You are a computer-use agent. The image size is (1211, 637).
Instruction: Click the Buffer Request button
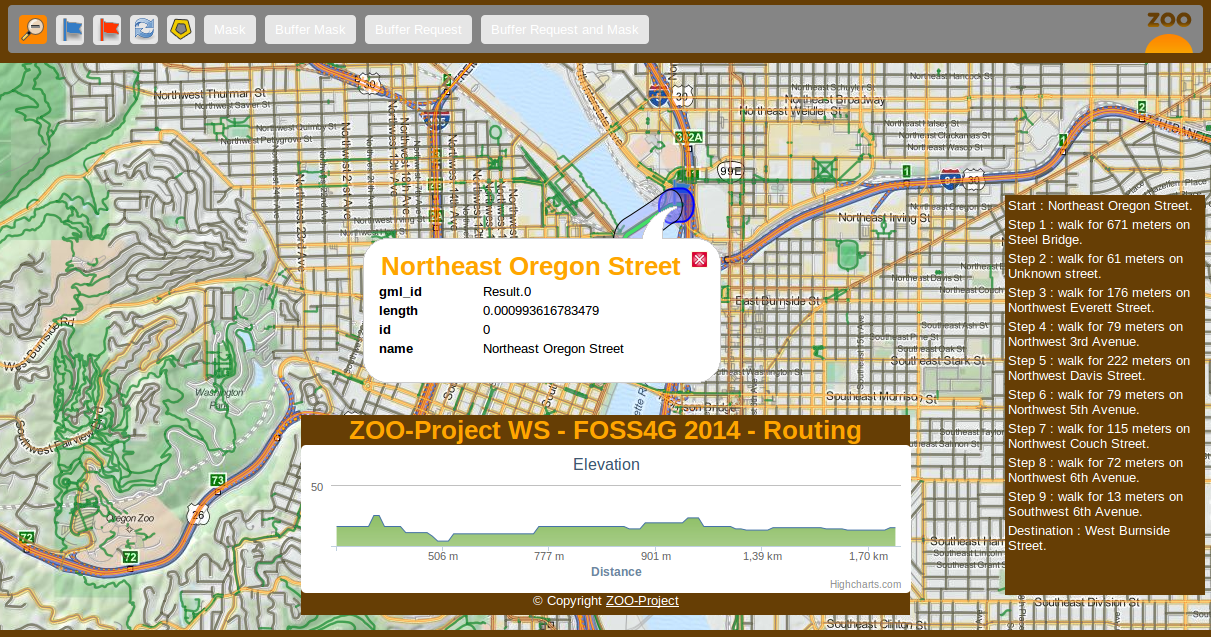pyautogui.click(x=418, y=30)
